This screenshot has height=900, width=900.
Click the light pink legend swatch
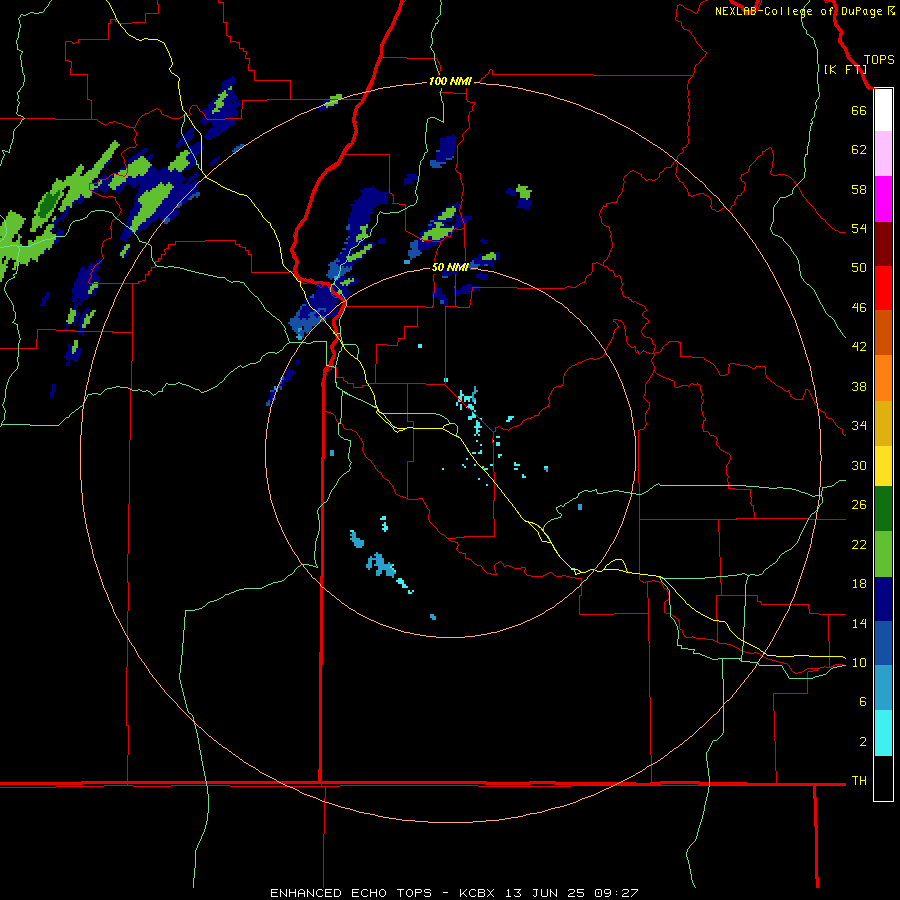pyautogui.click(x=883, y=154)
